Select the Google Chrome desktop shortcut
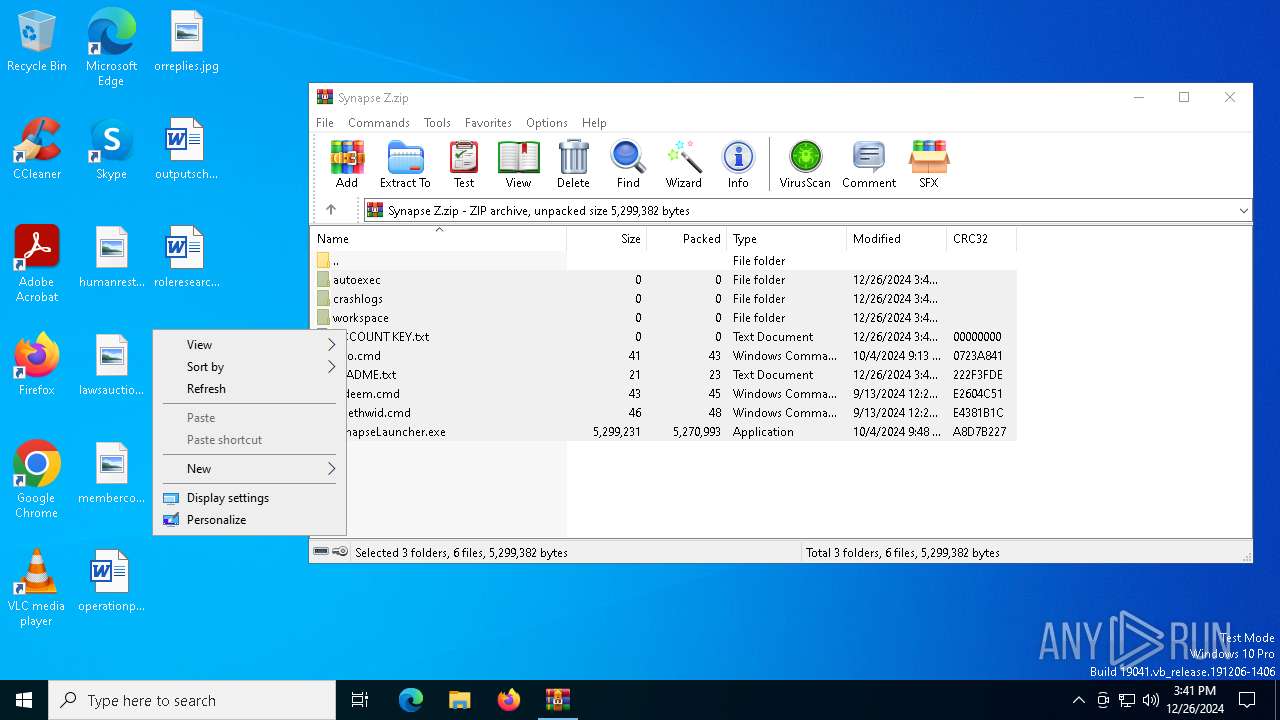The image size is (1280, 720). pyautogui.click(x=37, y=480)
